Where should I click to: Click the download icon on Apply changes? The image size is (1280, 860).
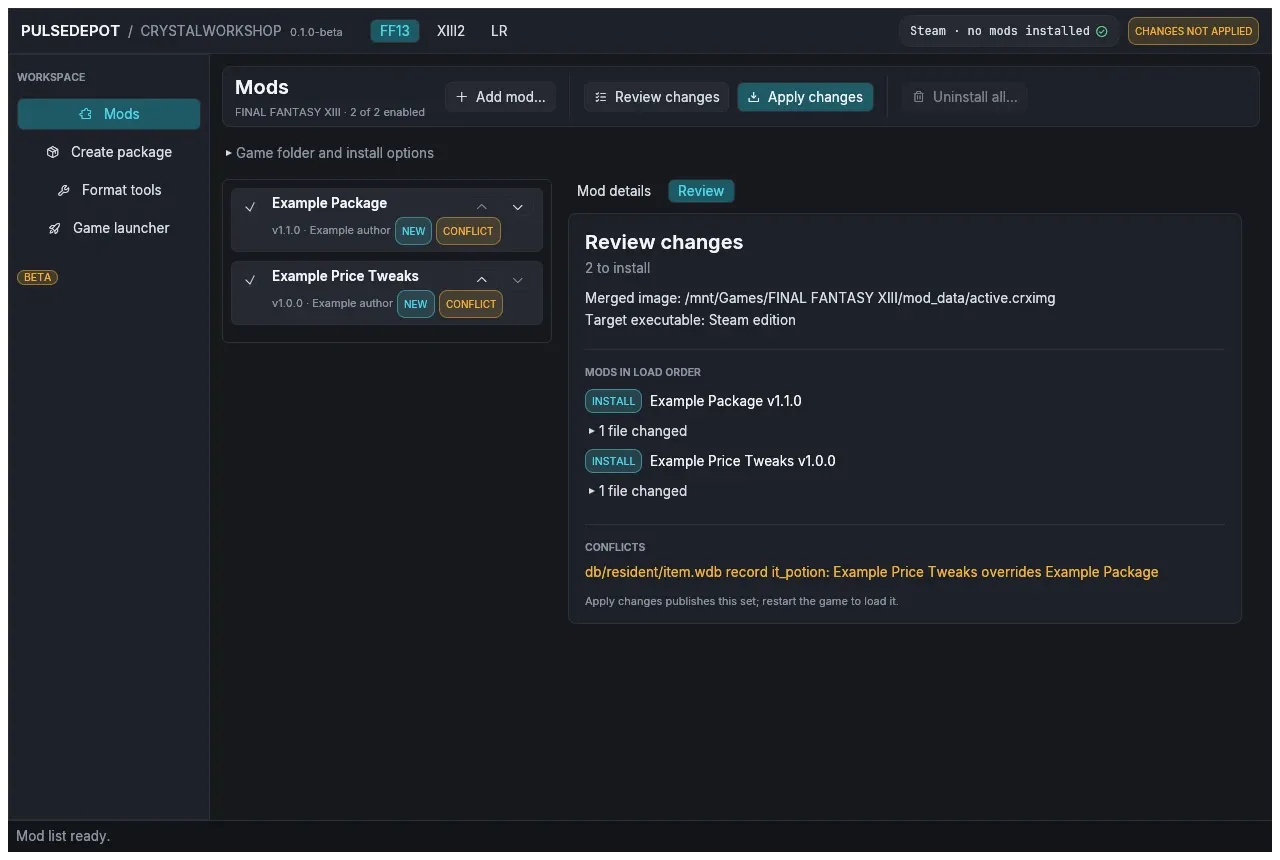click(754, 97)
